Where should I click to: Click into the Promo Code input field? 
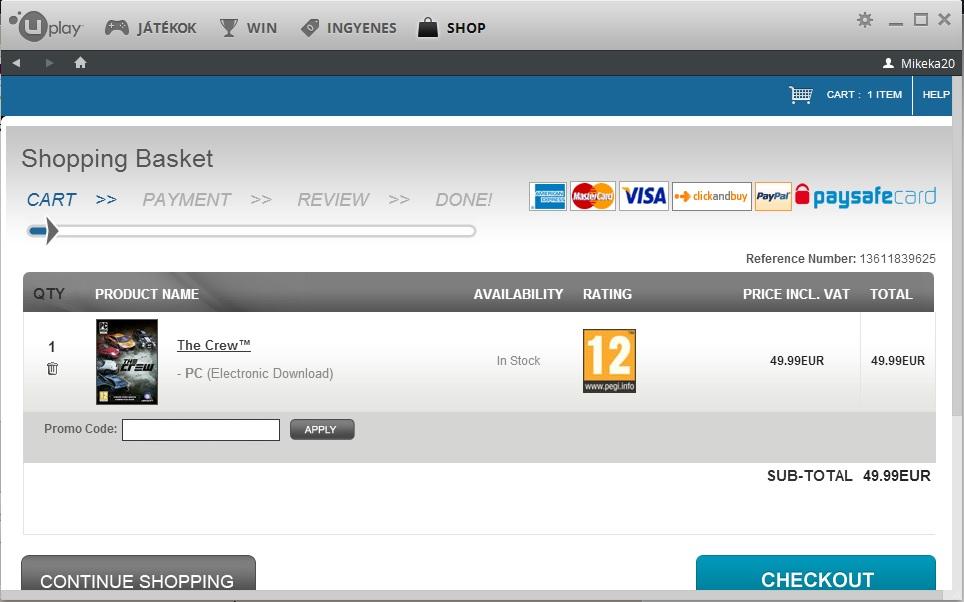(201, 430)
